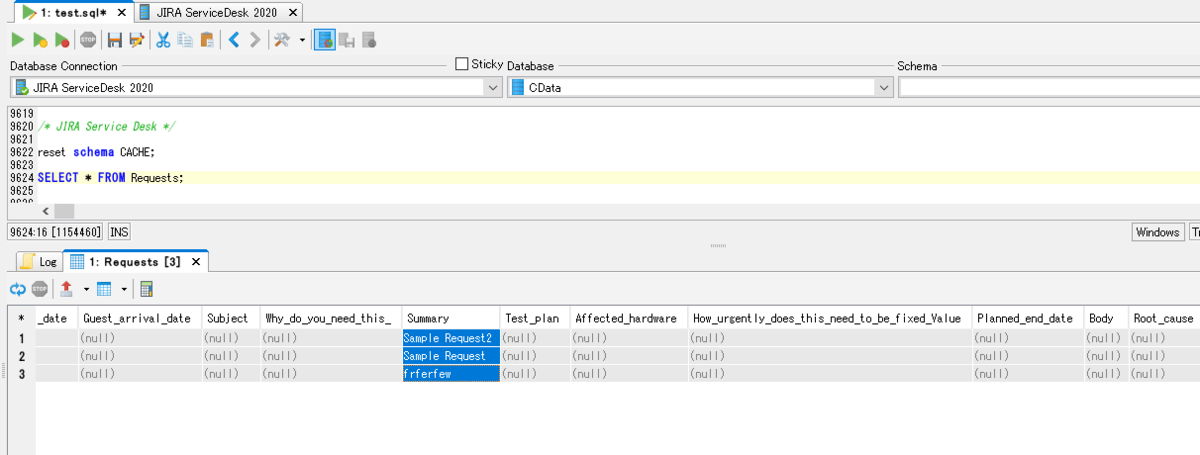This screenshot has width=1200, height=455.
Task: Cut selection with the scissors icon
Action: pyautogui.click(x=162, y=40)
